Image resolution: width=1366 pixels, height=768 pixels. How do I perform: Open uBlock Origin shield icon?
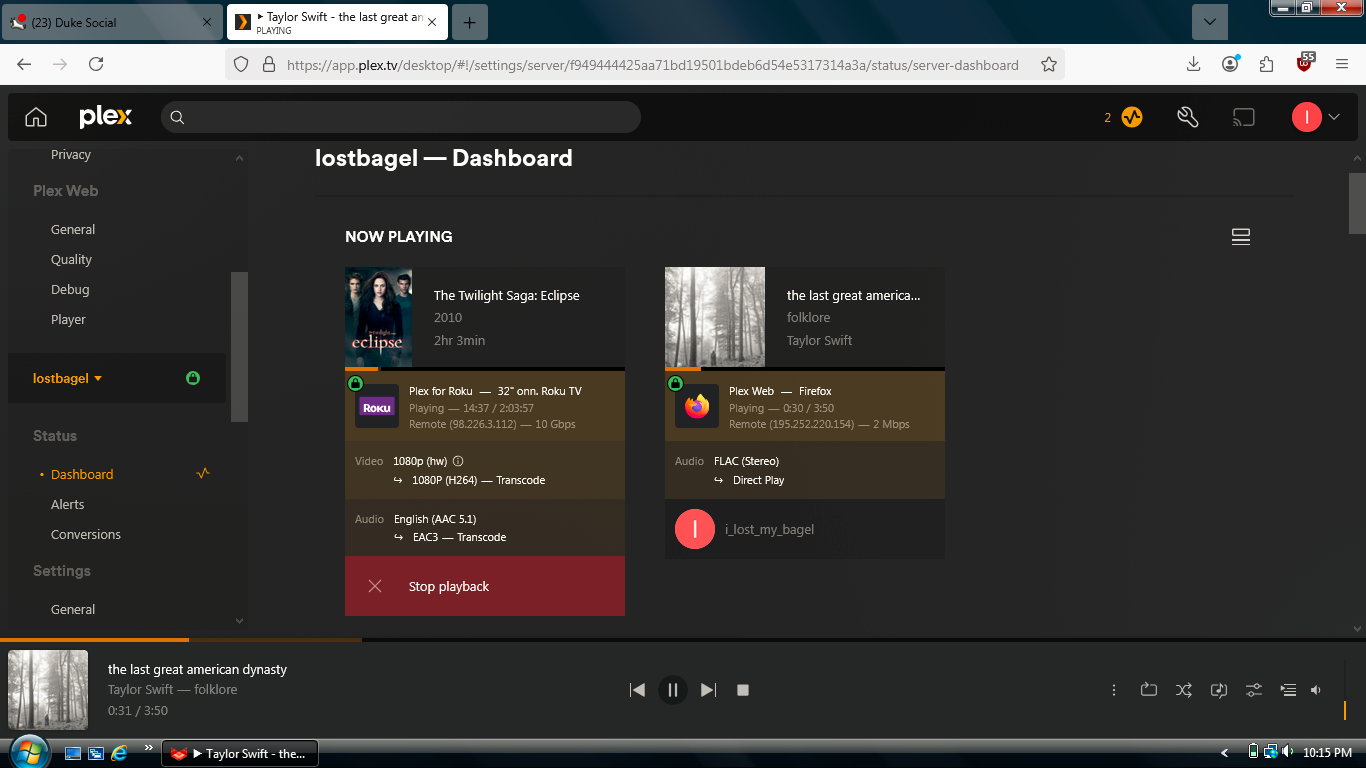pyautogui.click(x=1304, y=63)
